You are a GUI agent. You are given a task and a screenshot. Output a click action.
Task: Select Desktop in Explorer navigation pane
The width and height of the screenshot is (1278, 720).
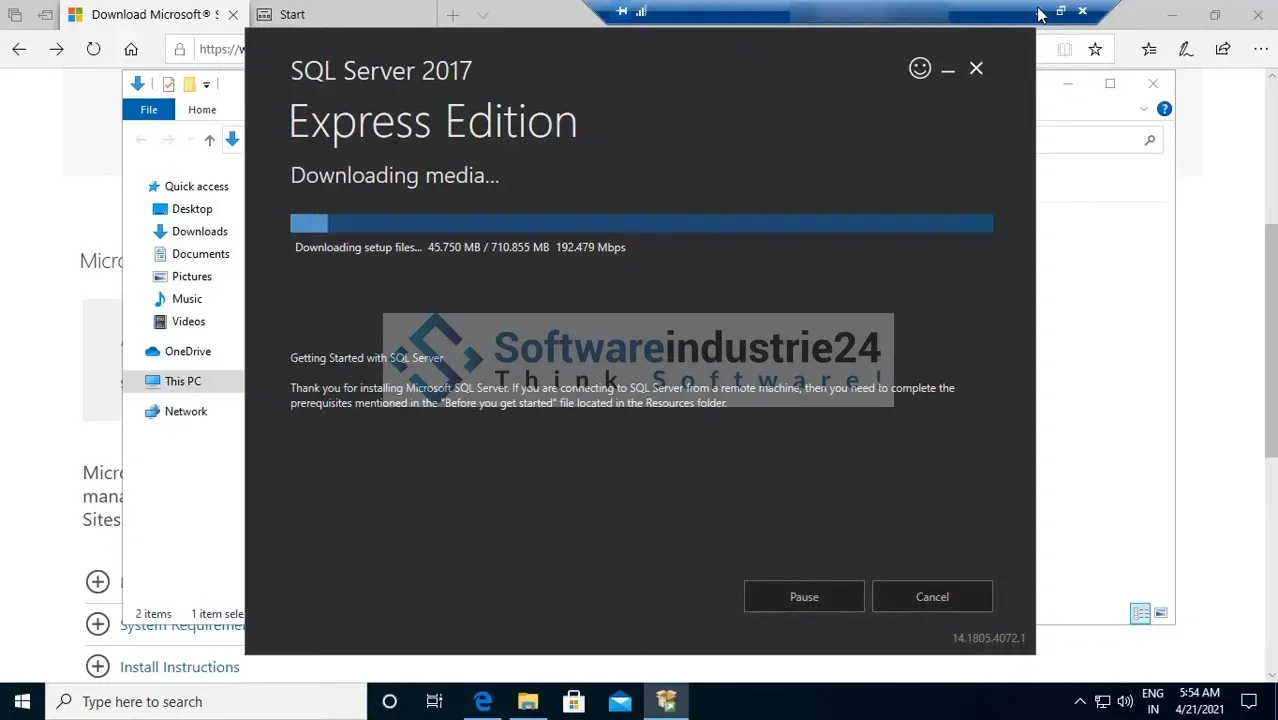[183, 209]
